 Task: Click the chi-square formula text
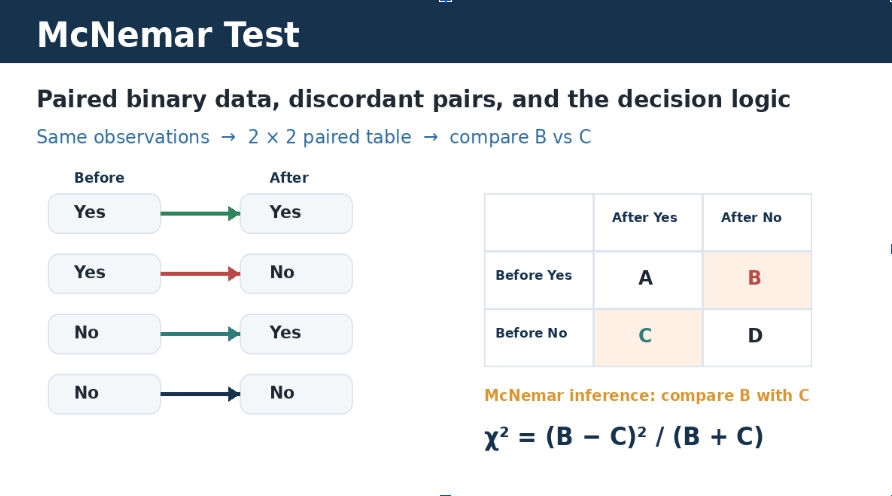coord(623,438)
